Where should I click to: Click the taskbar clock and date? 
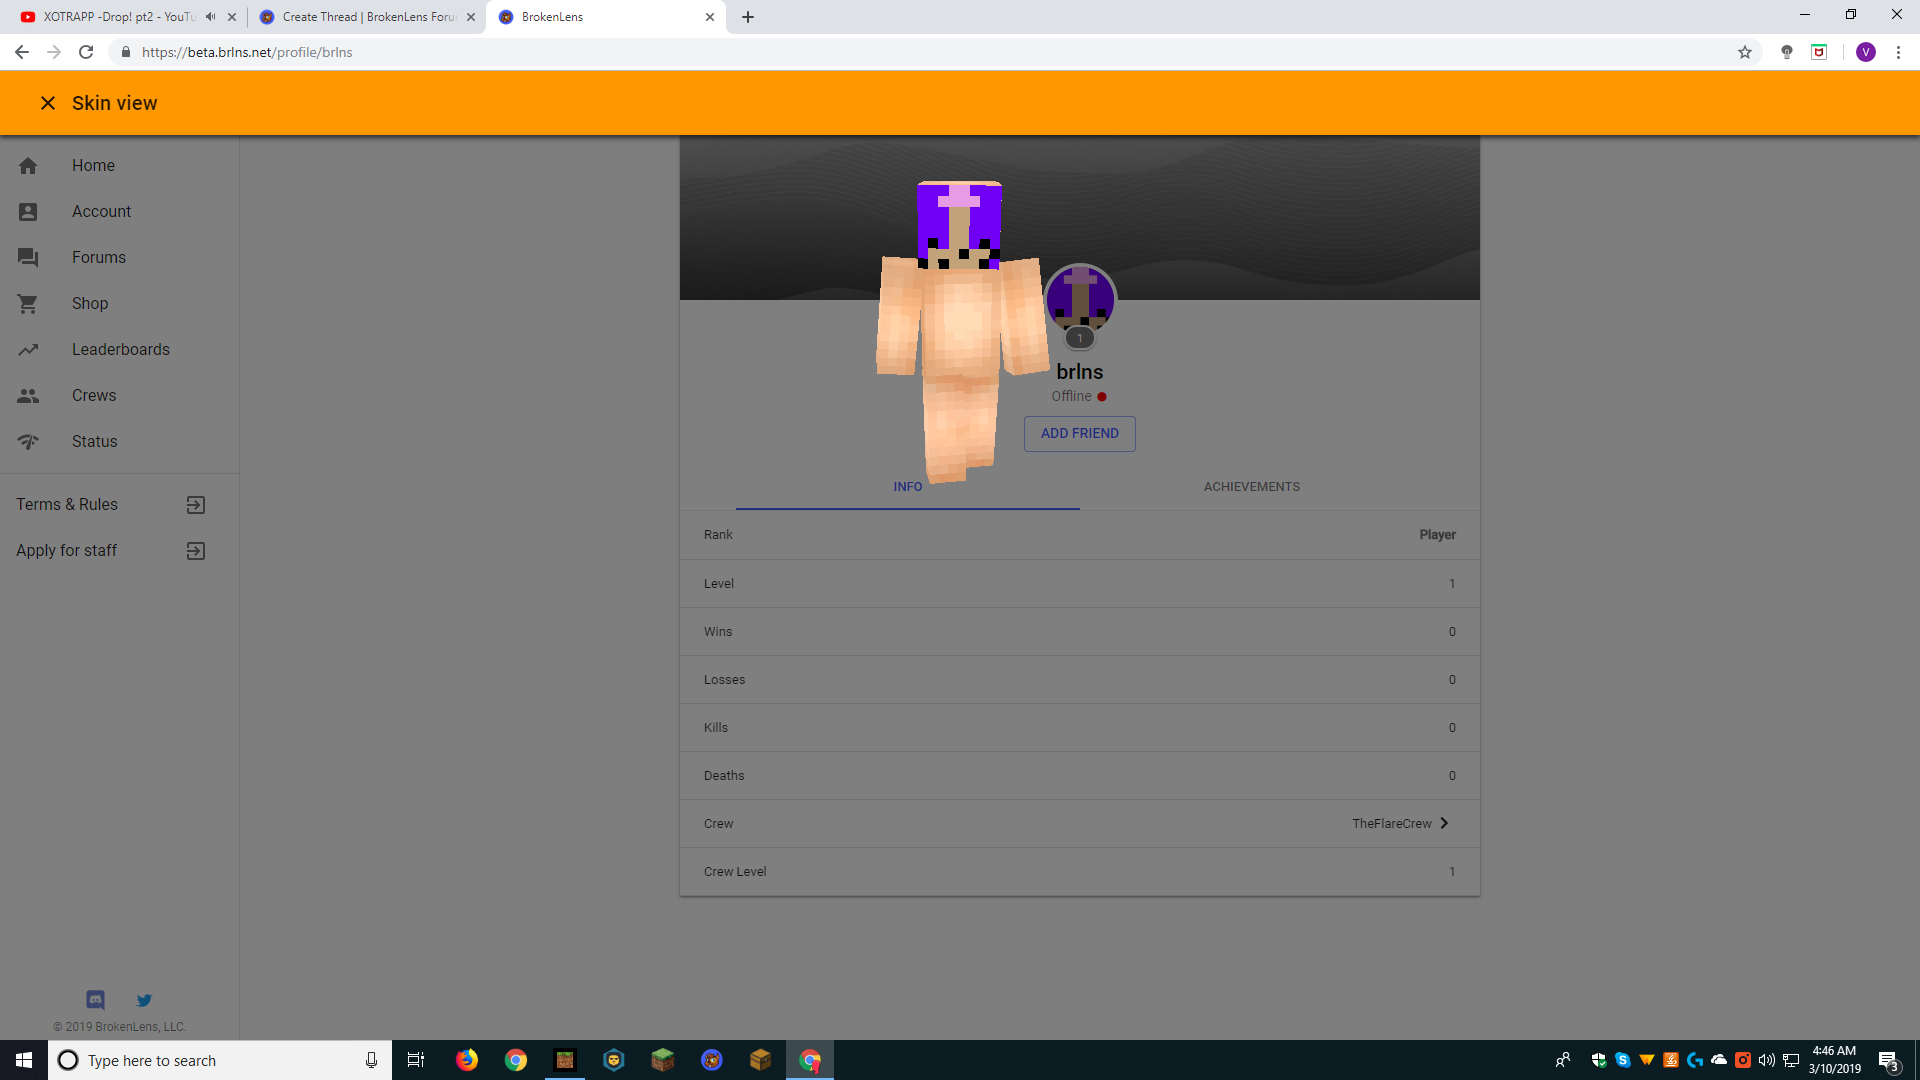[1834, 1060]
